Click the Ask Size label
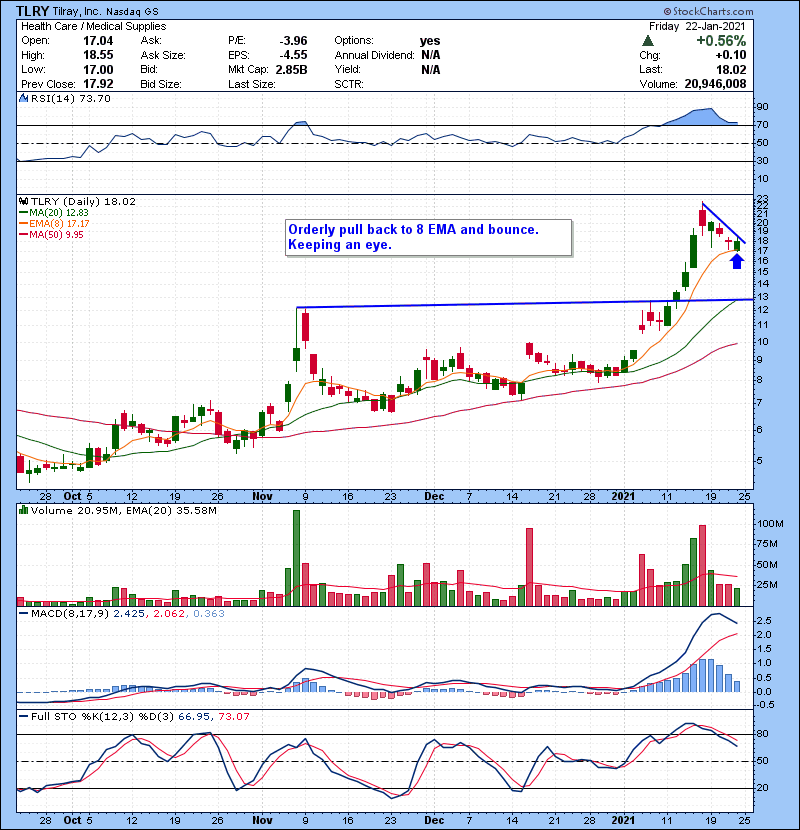The width and height of the screenshot is (800, 830). (x=163, y=55)
